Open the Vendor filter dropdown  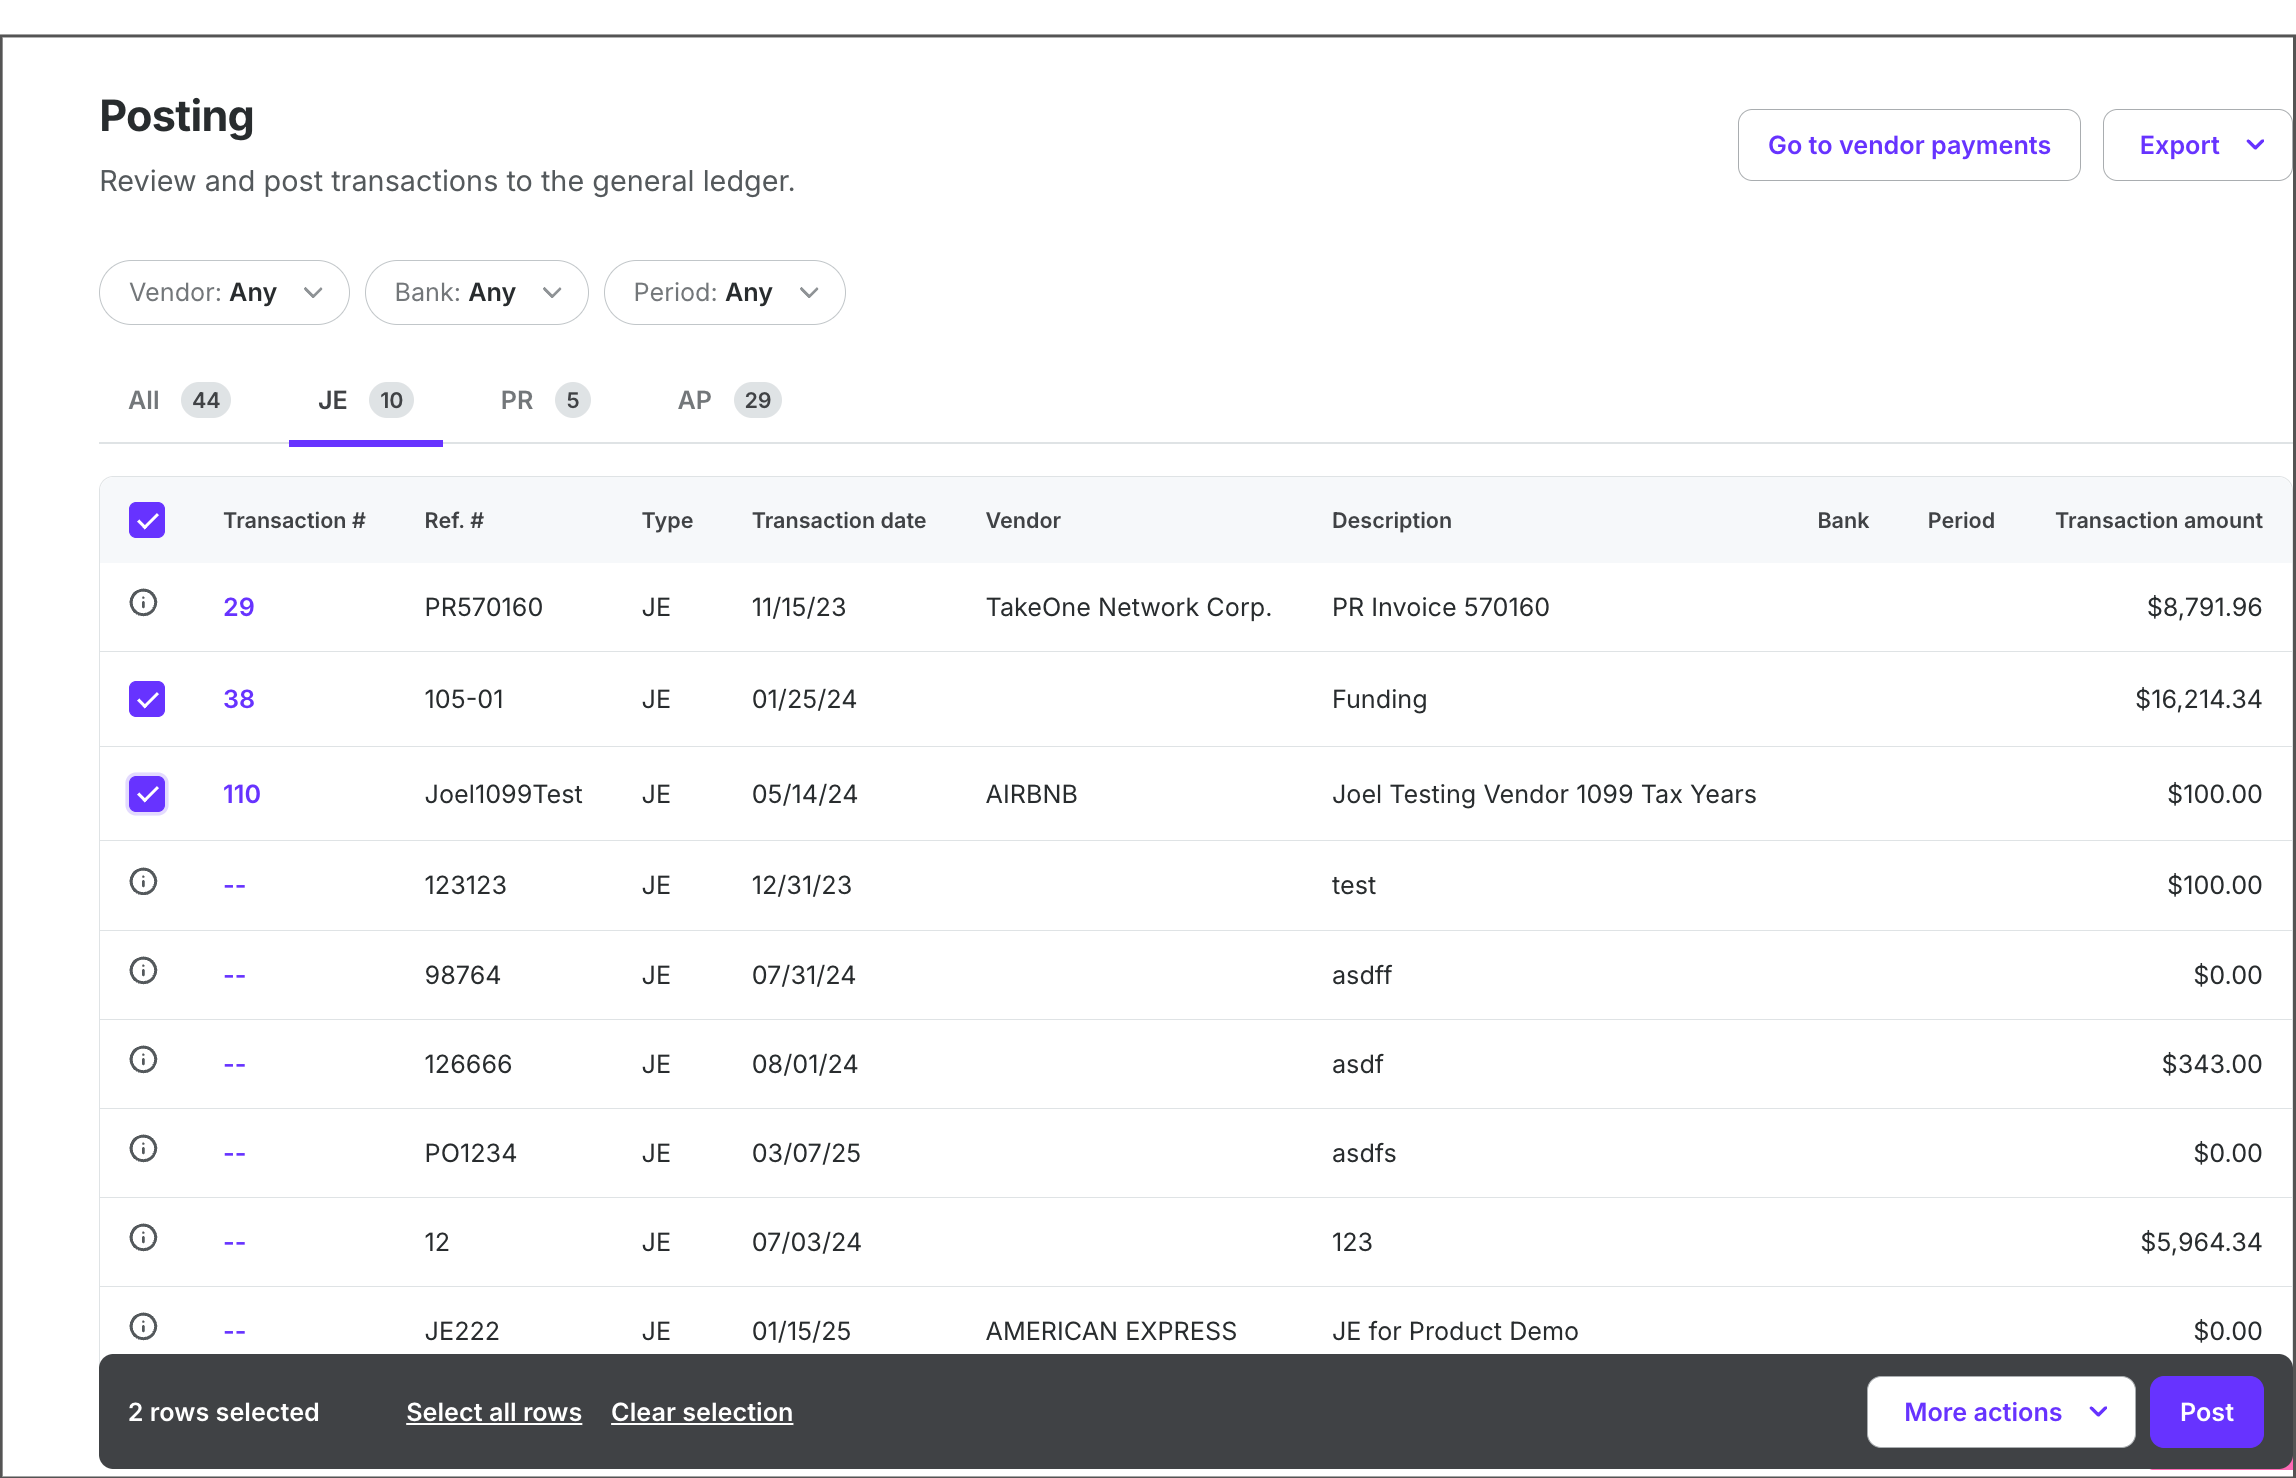pos(224,292)
